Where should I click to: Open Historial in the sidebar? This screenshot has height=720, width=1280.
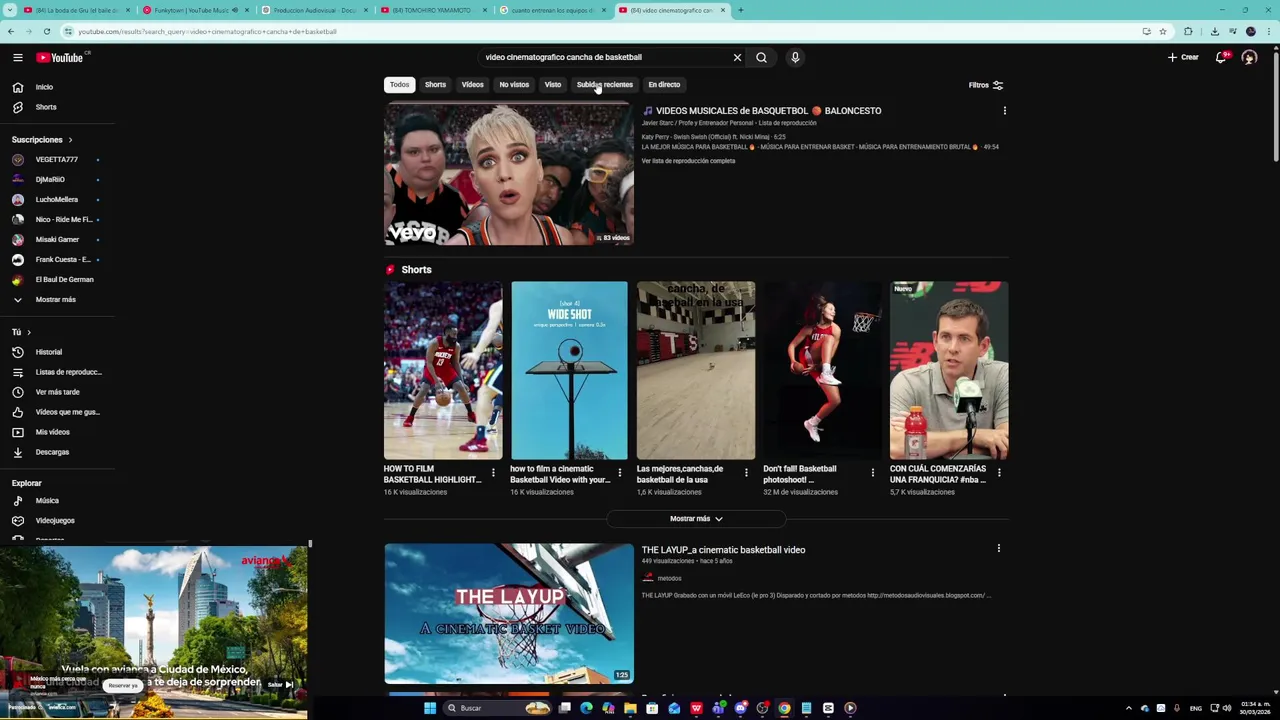48,352
